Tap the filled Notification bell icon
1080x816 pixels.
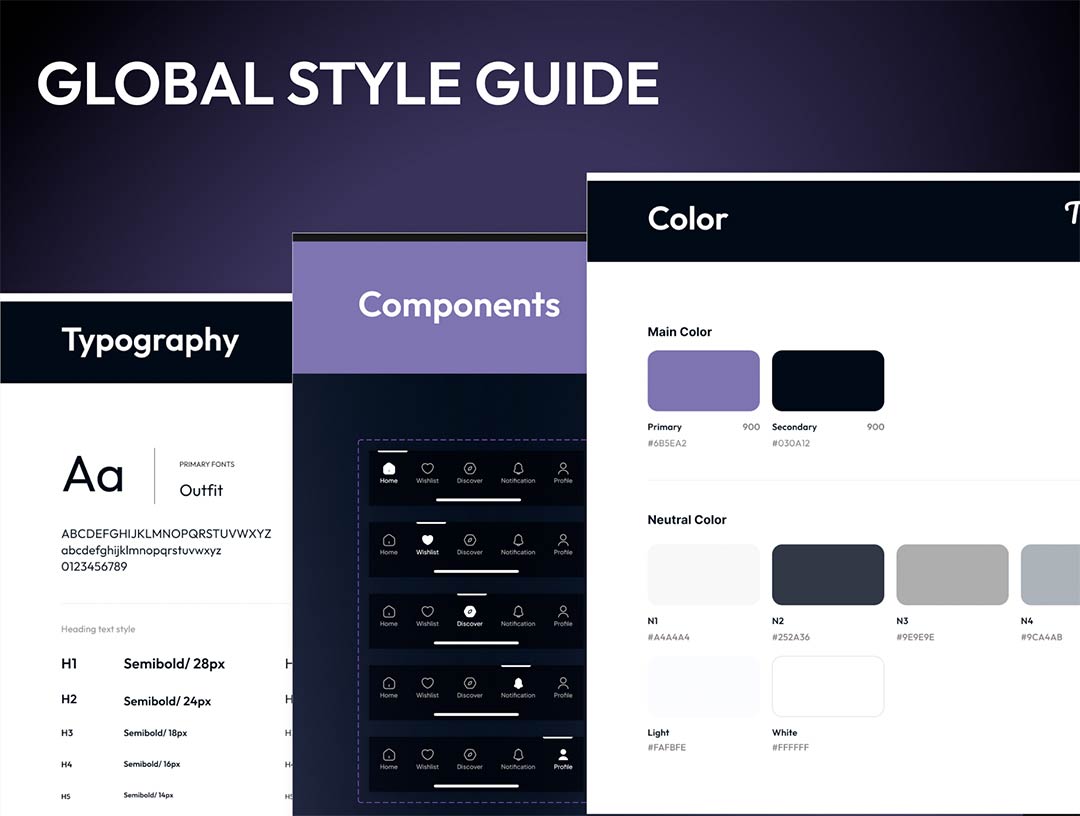tap(517, 683)
